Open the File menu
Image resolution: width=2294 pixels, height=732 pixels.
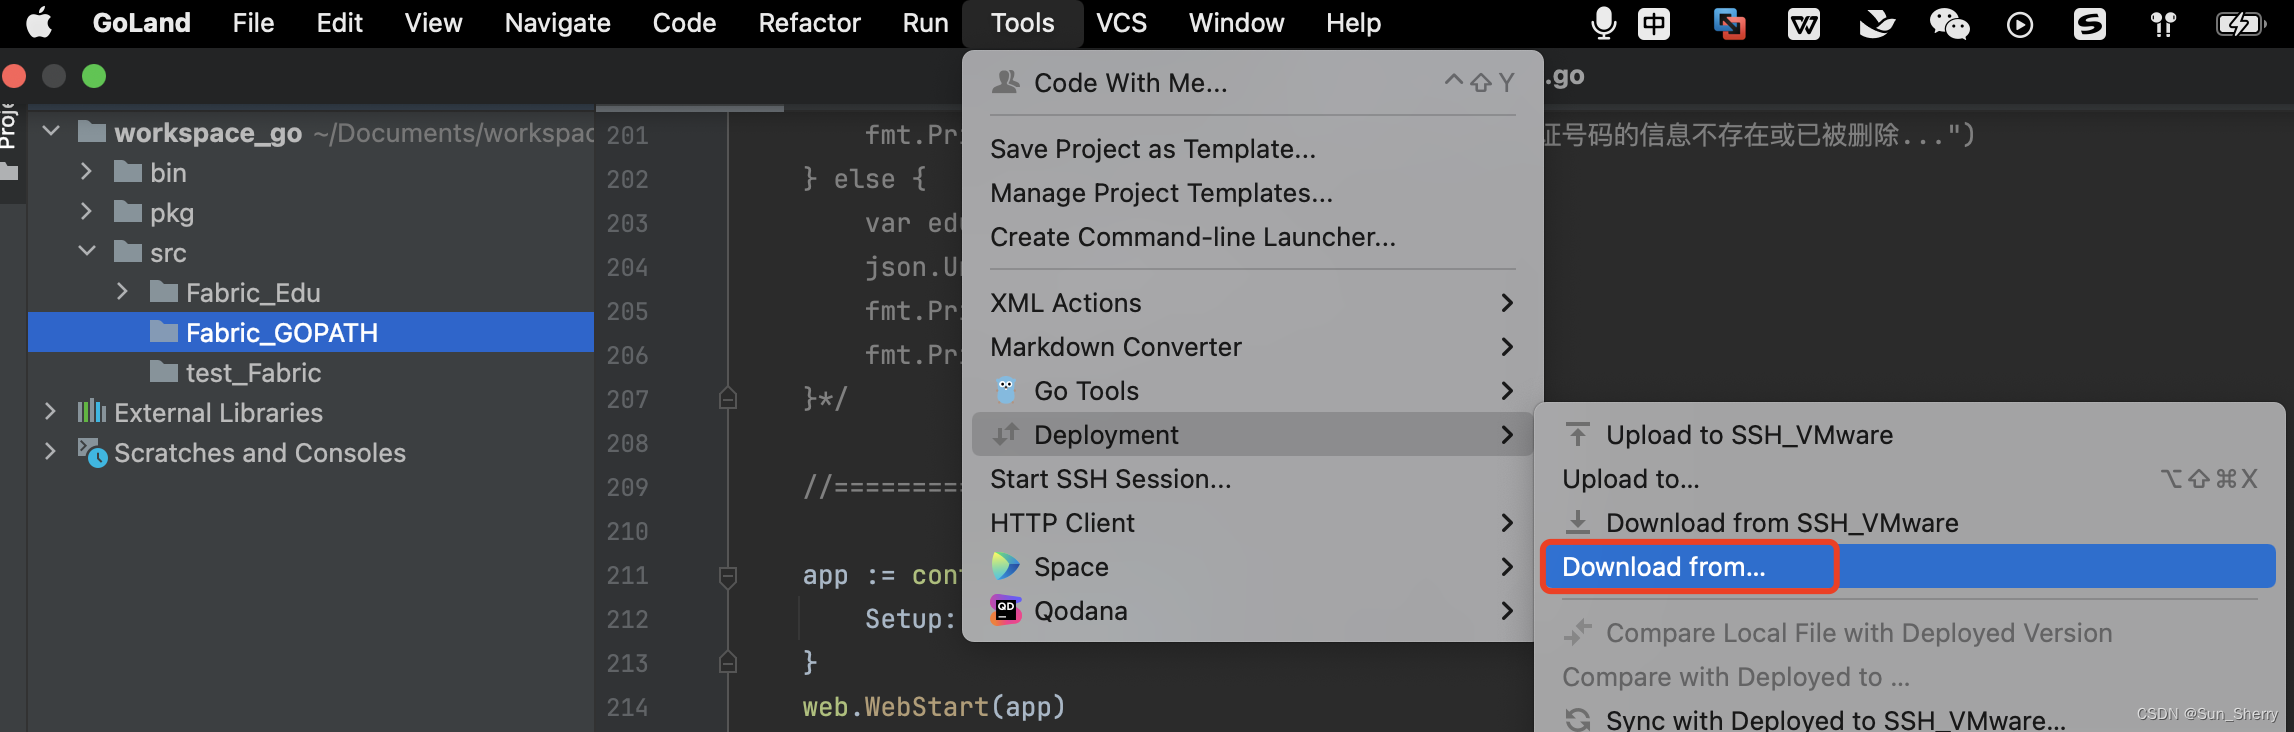pyautogui.click(x=253, y=23)
